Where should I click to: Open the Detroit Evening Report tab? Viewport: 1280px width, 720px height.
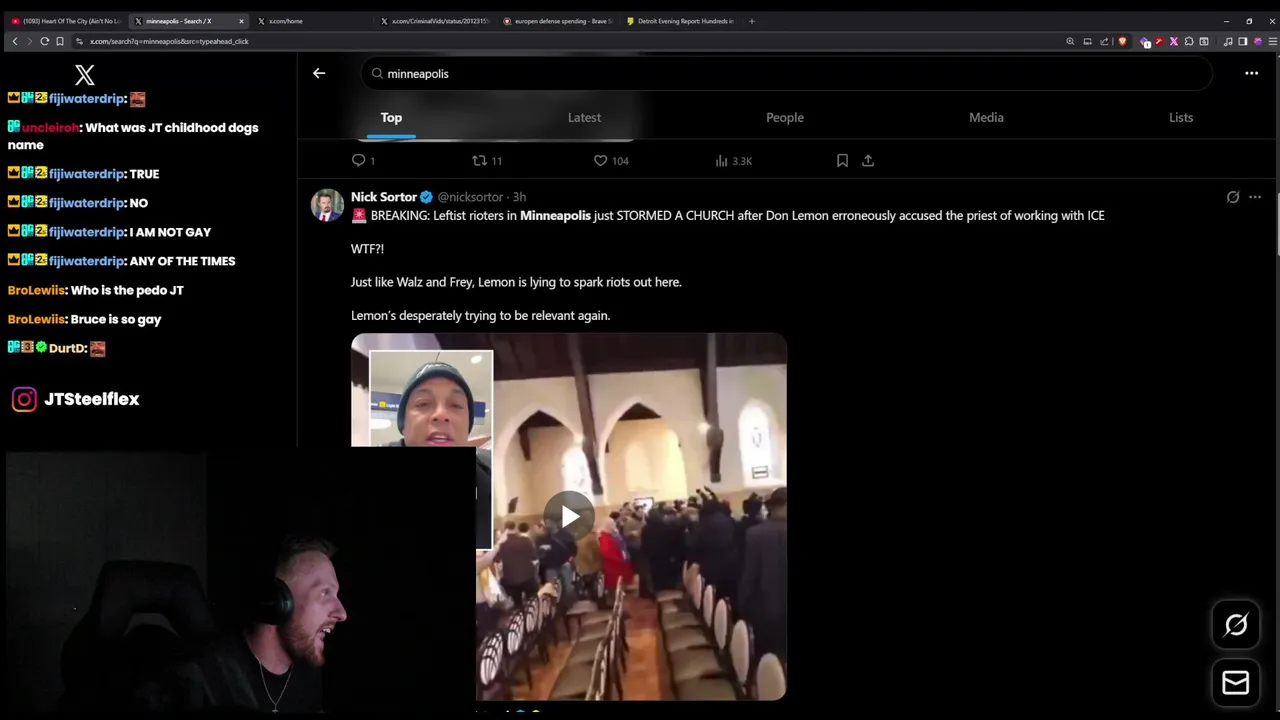point(680,21)
